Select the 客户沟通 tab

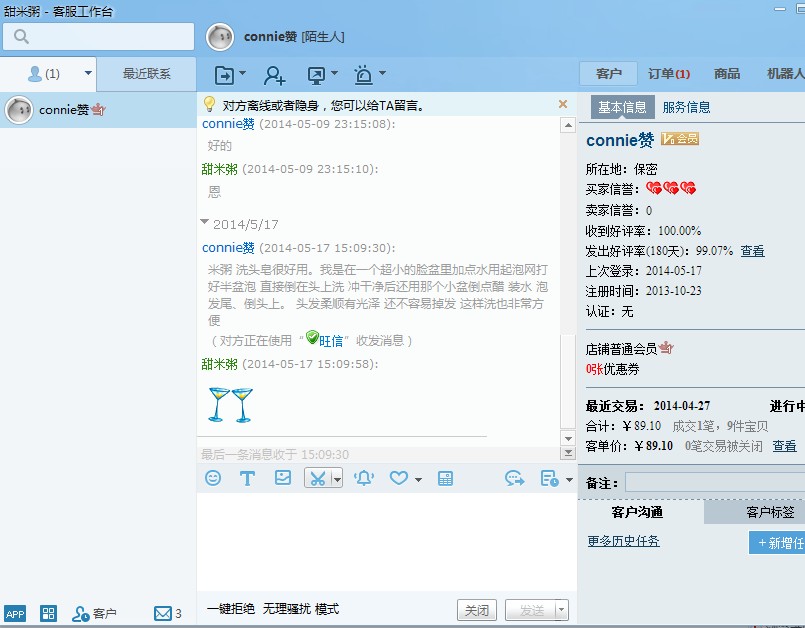pyautogui.click(x=637, y=512)
